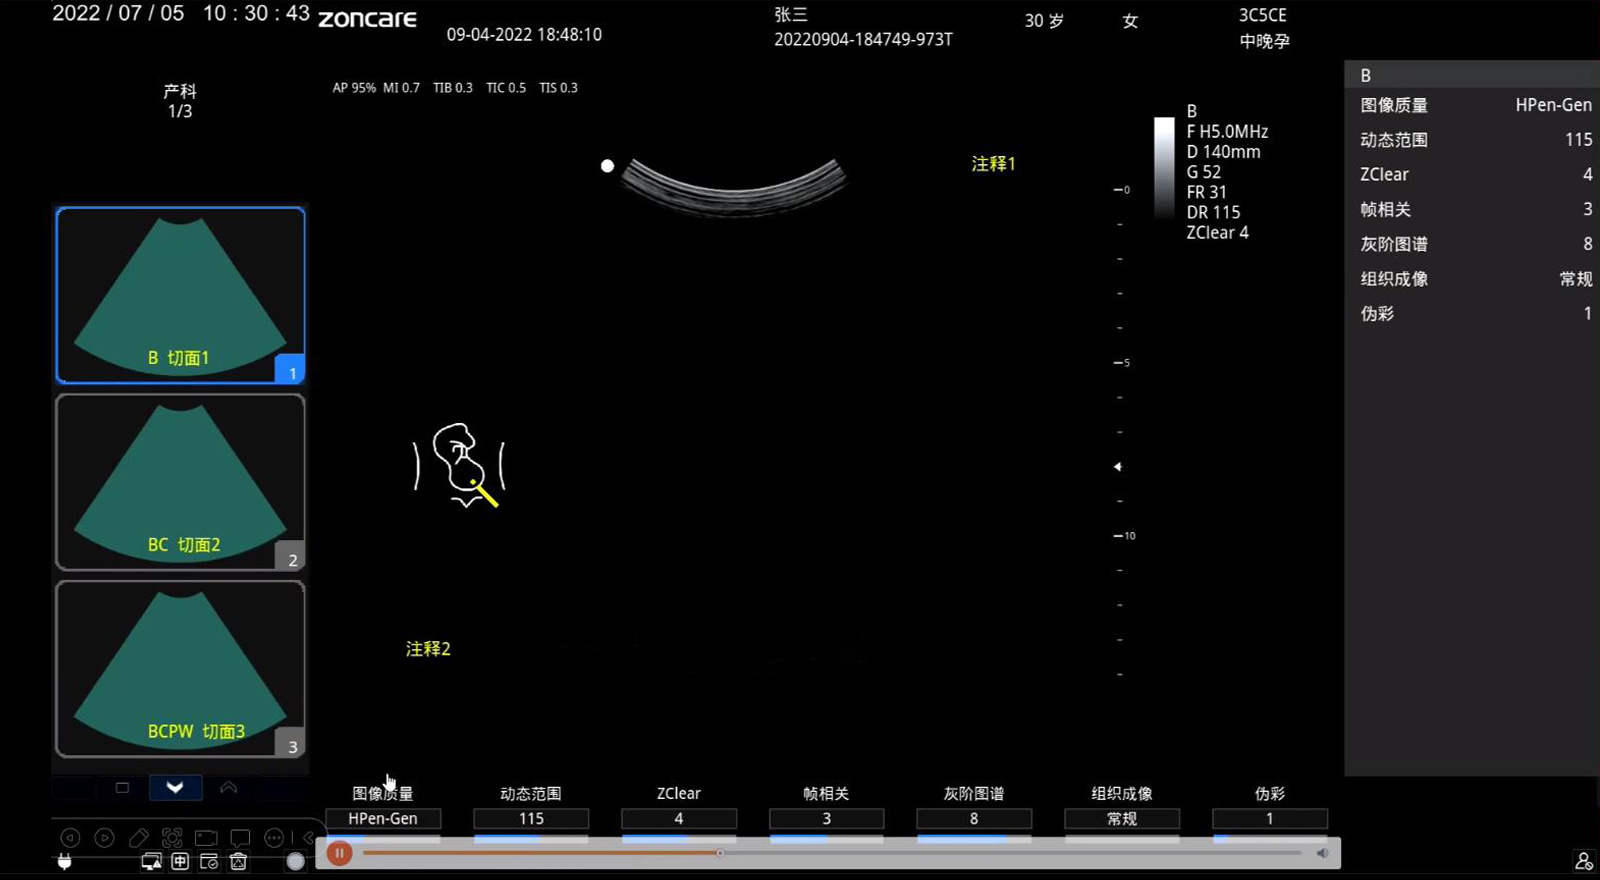Click the monitor warning icon
Viewport: 1600px width, 880px height.
pos(151,861)
